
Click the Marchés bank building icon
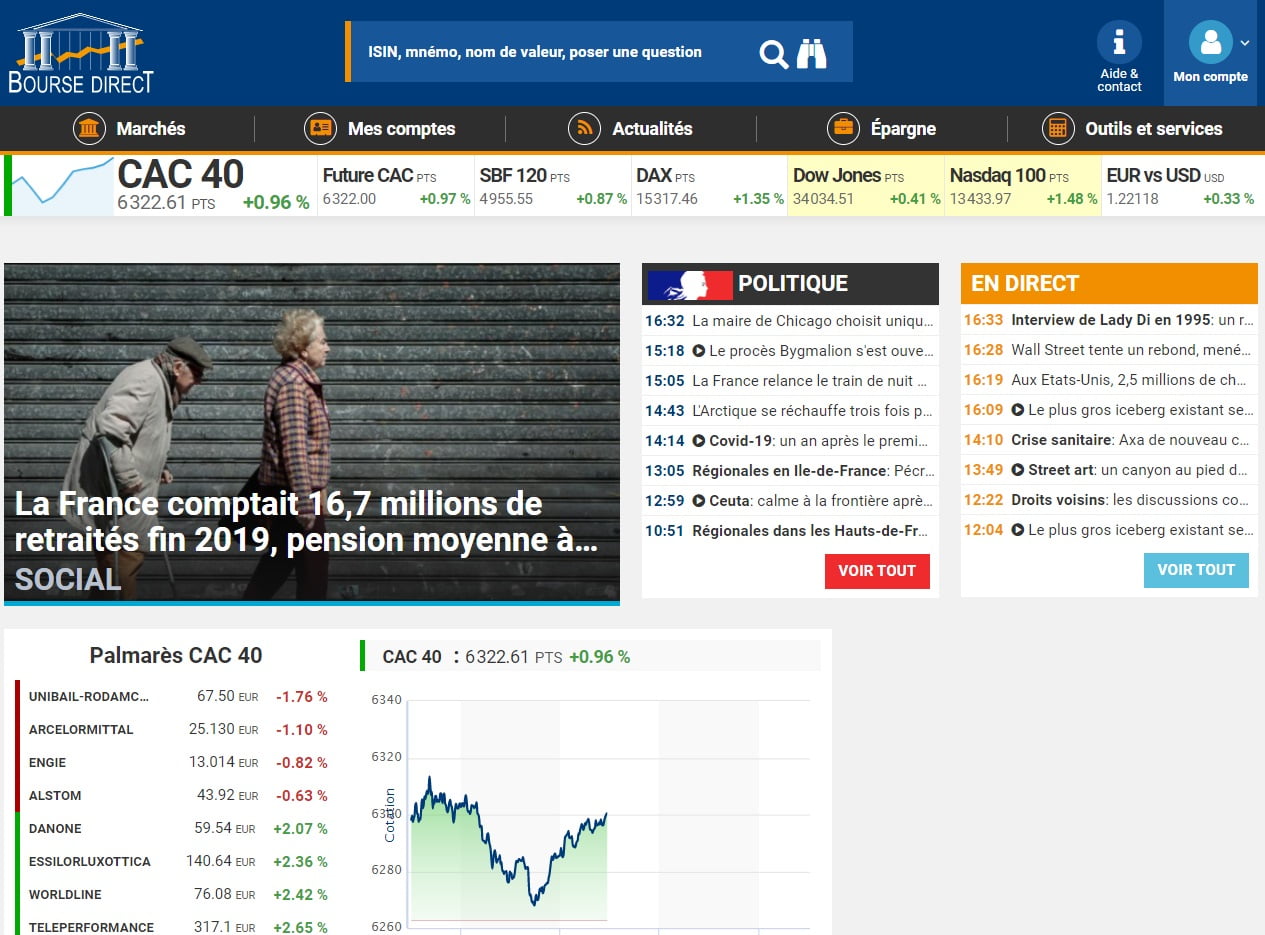(90, 129)
